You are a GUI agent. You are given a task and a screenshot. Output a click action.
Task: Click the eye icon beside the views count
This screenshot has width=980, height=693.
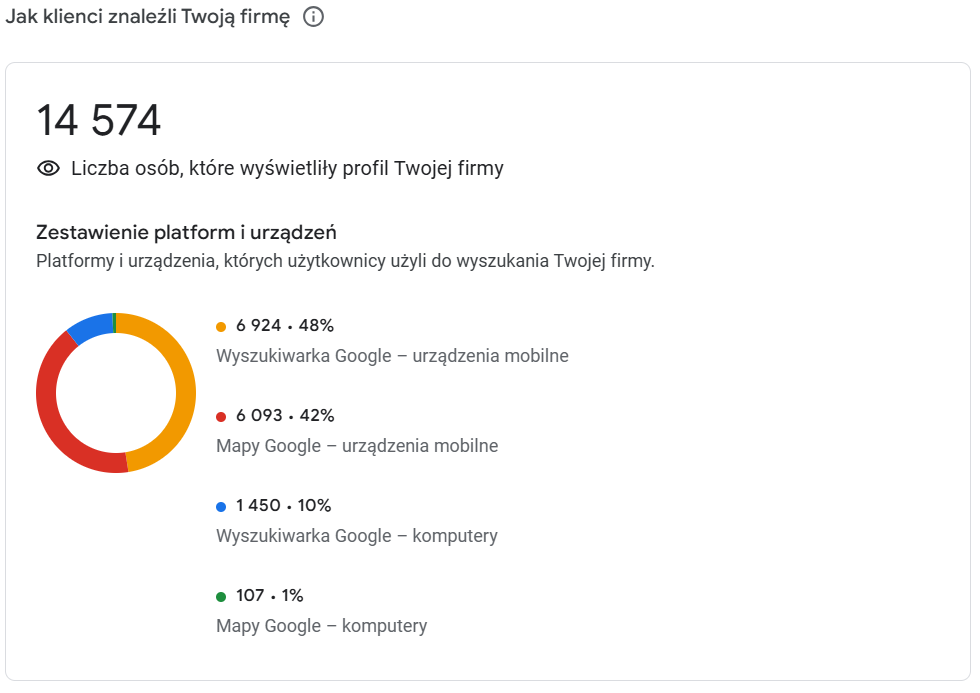click(x=47, y=168)
